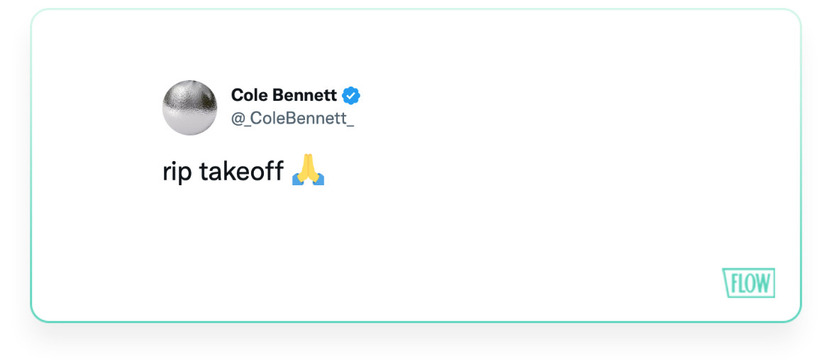830x362 pixels.
Task: Click the praying hands emoji
Action: 308,169
